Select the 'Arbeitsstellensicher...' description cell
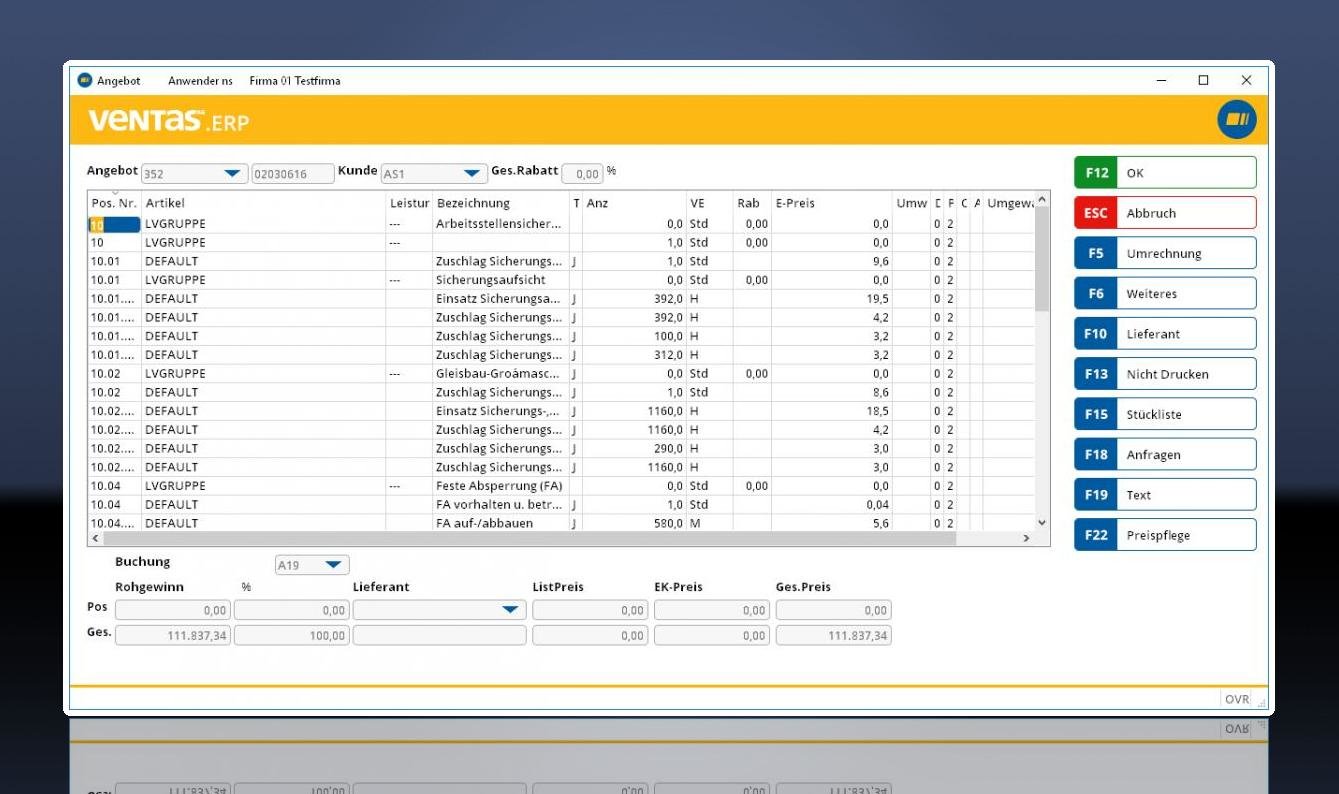The image size is (1339, 794). (501, 224)
